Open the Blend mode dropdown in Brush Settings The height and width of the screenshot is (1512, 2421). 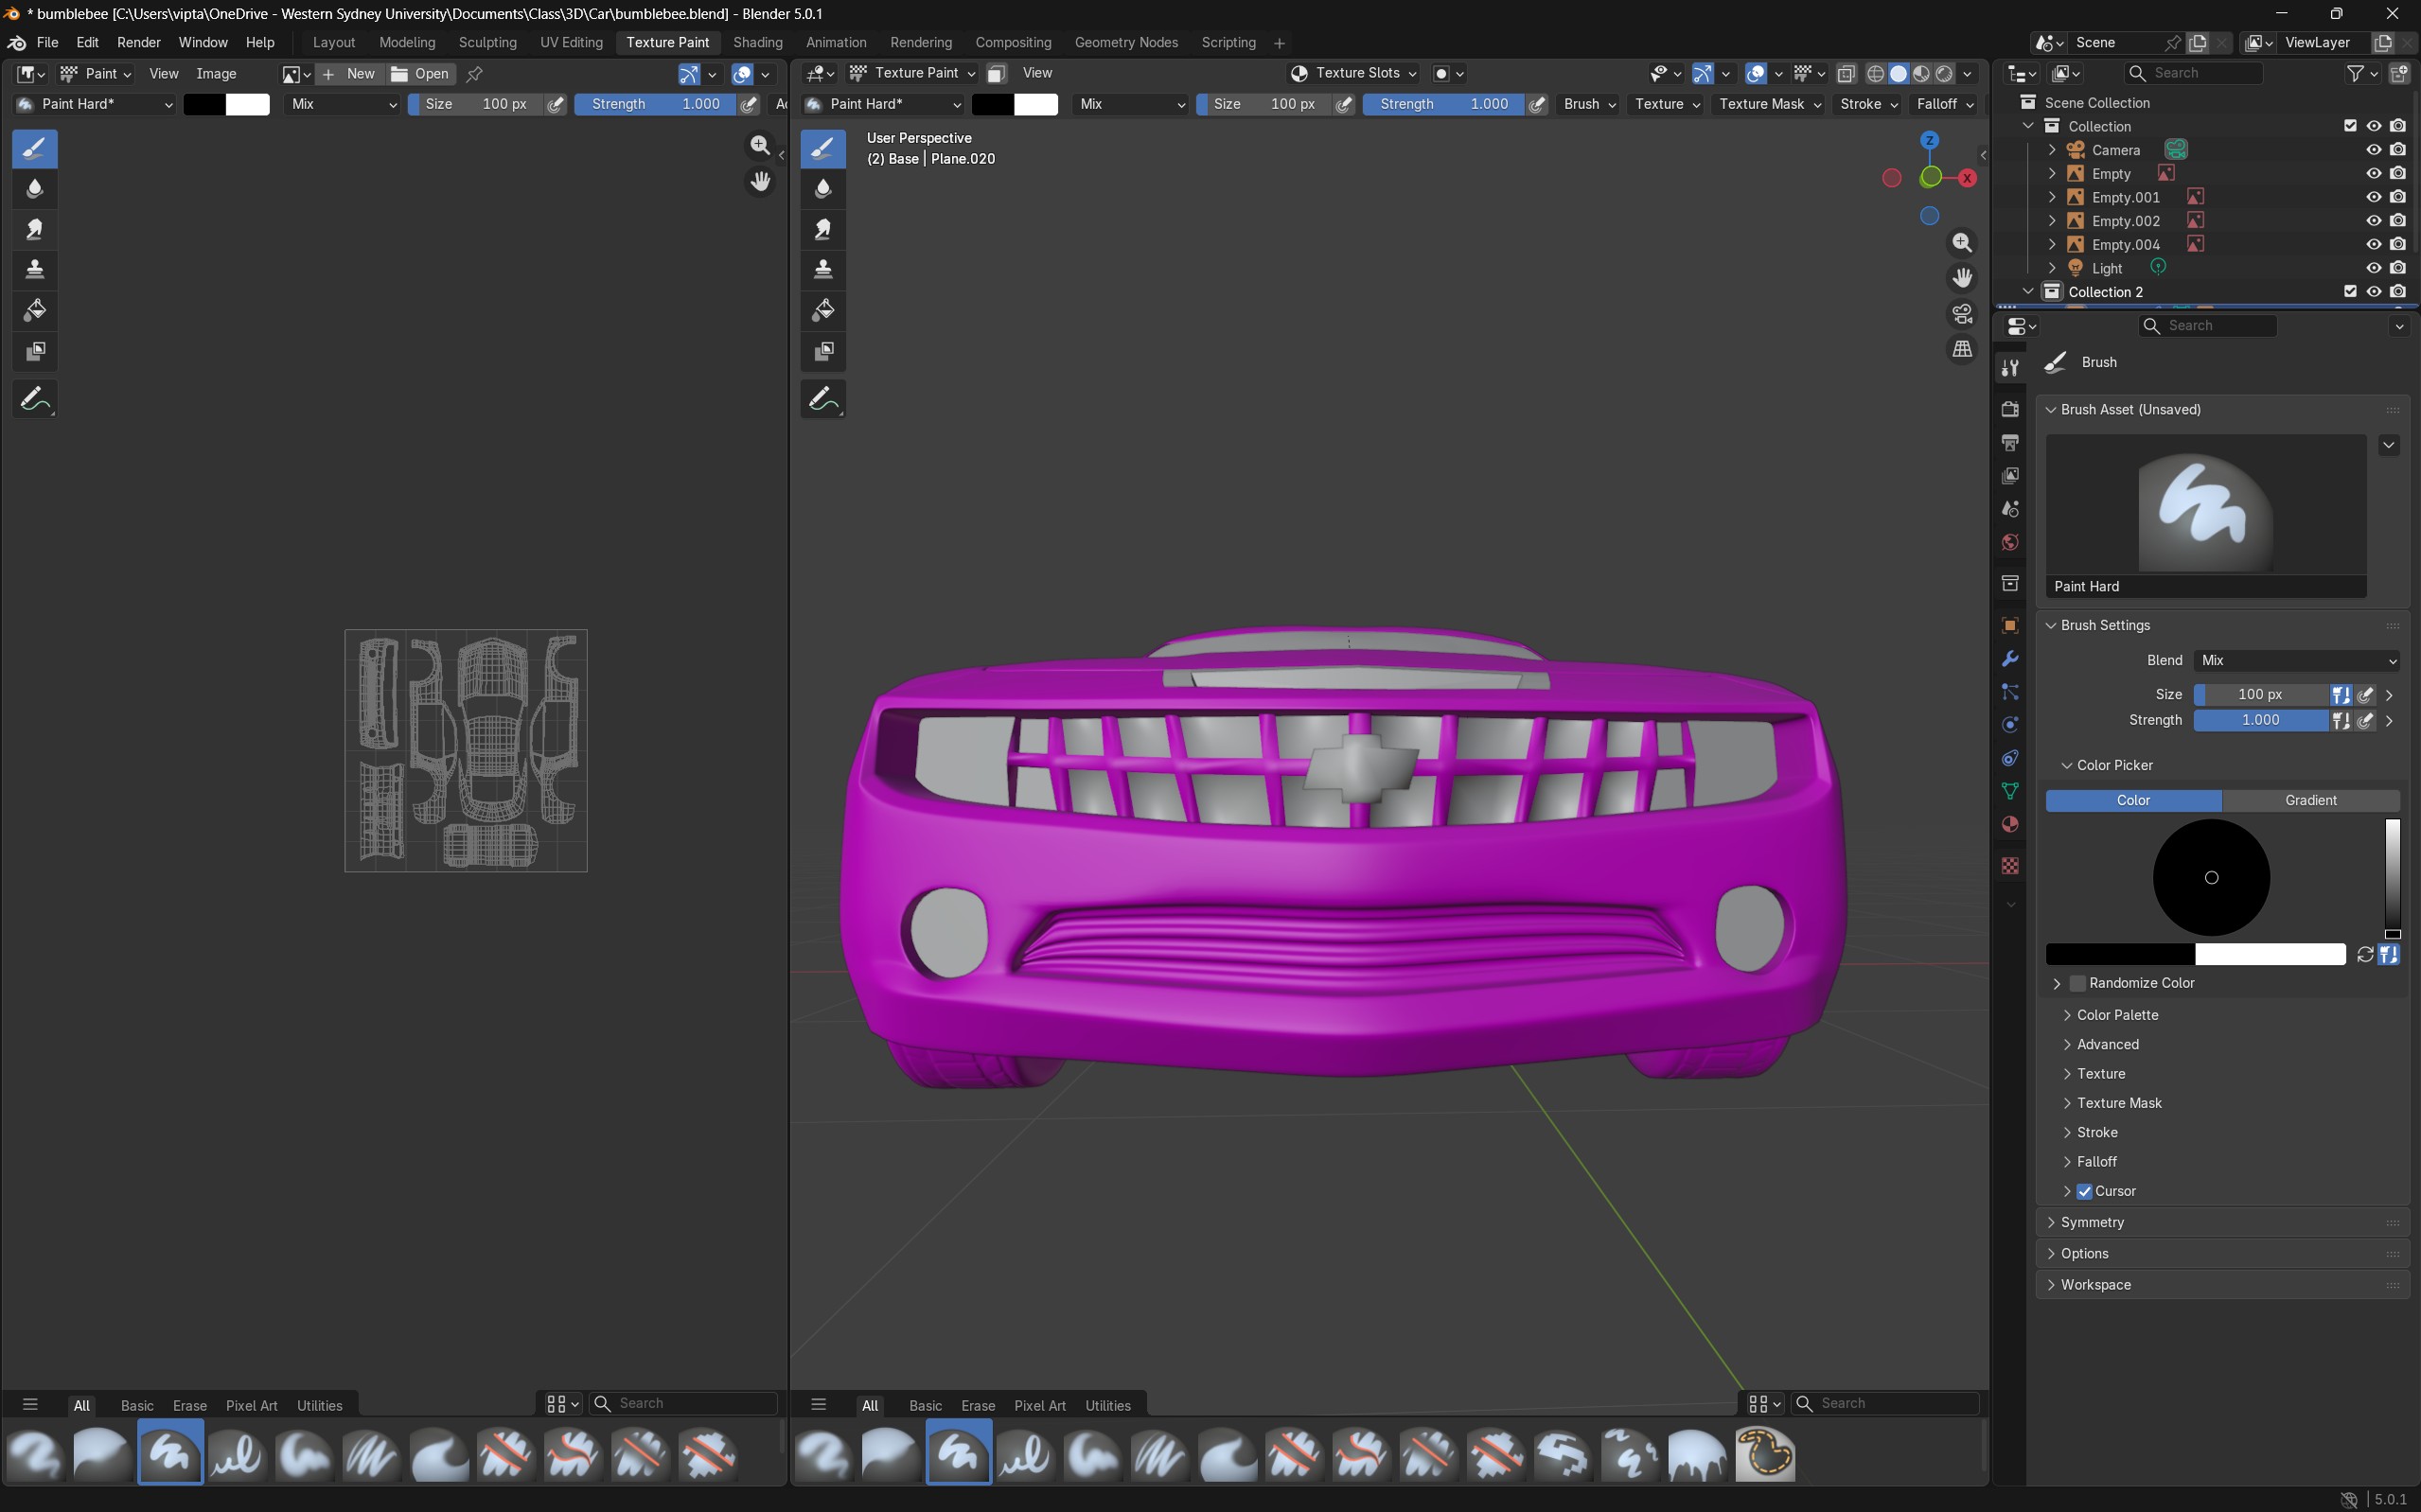coord(2296,661)
